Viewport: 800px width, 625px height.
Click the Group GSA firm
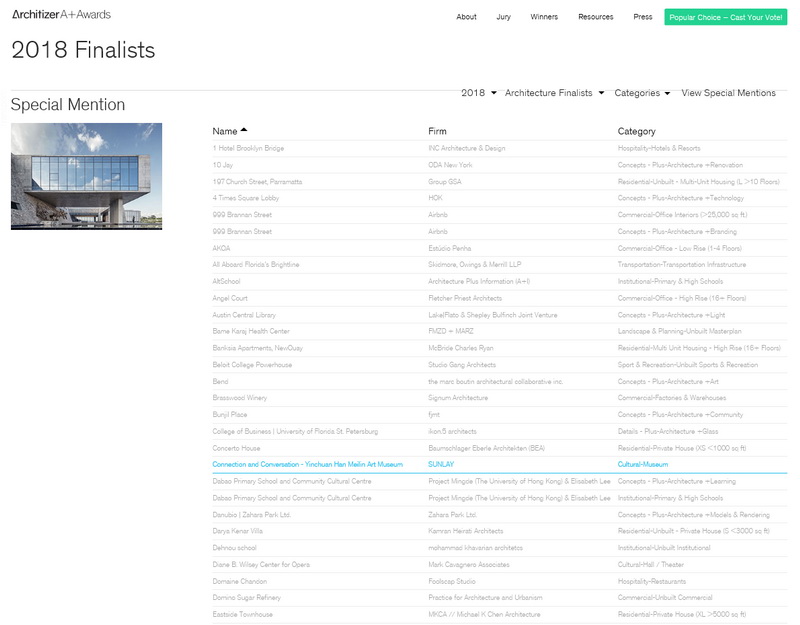(444, 182)
